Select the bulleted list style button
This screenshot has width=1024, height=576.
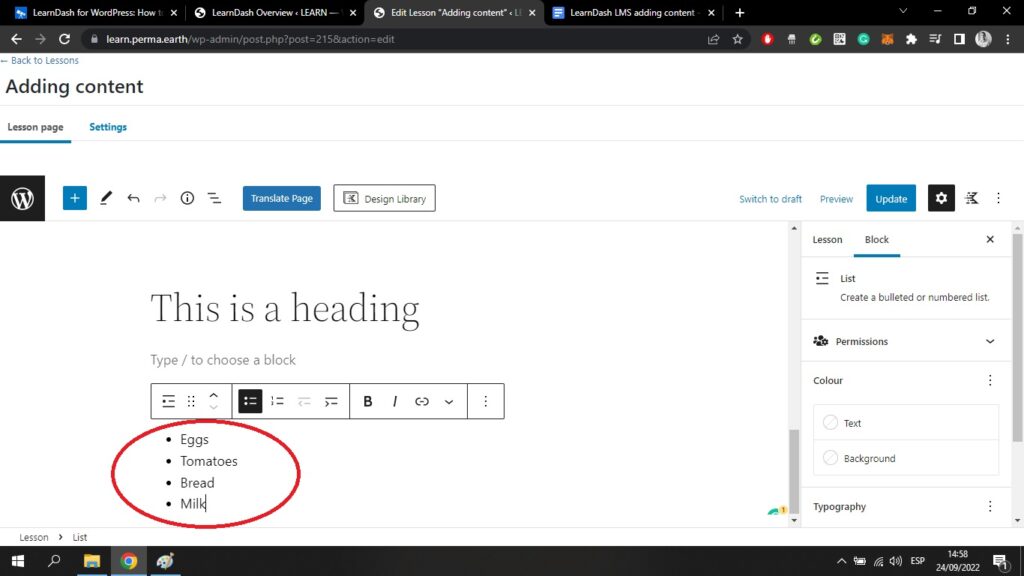click(250, 401)
